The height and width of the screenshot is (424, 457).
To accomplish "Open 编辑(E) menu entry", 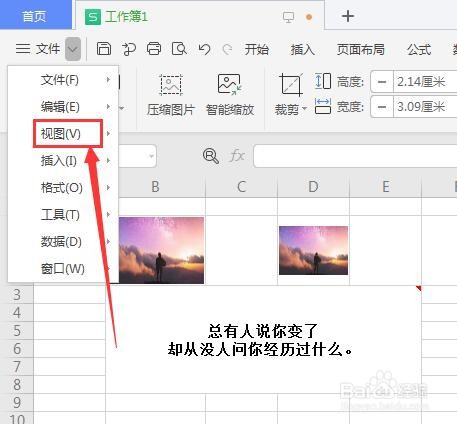I will point(63,107).
